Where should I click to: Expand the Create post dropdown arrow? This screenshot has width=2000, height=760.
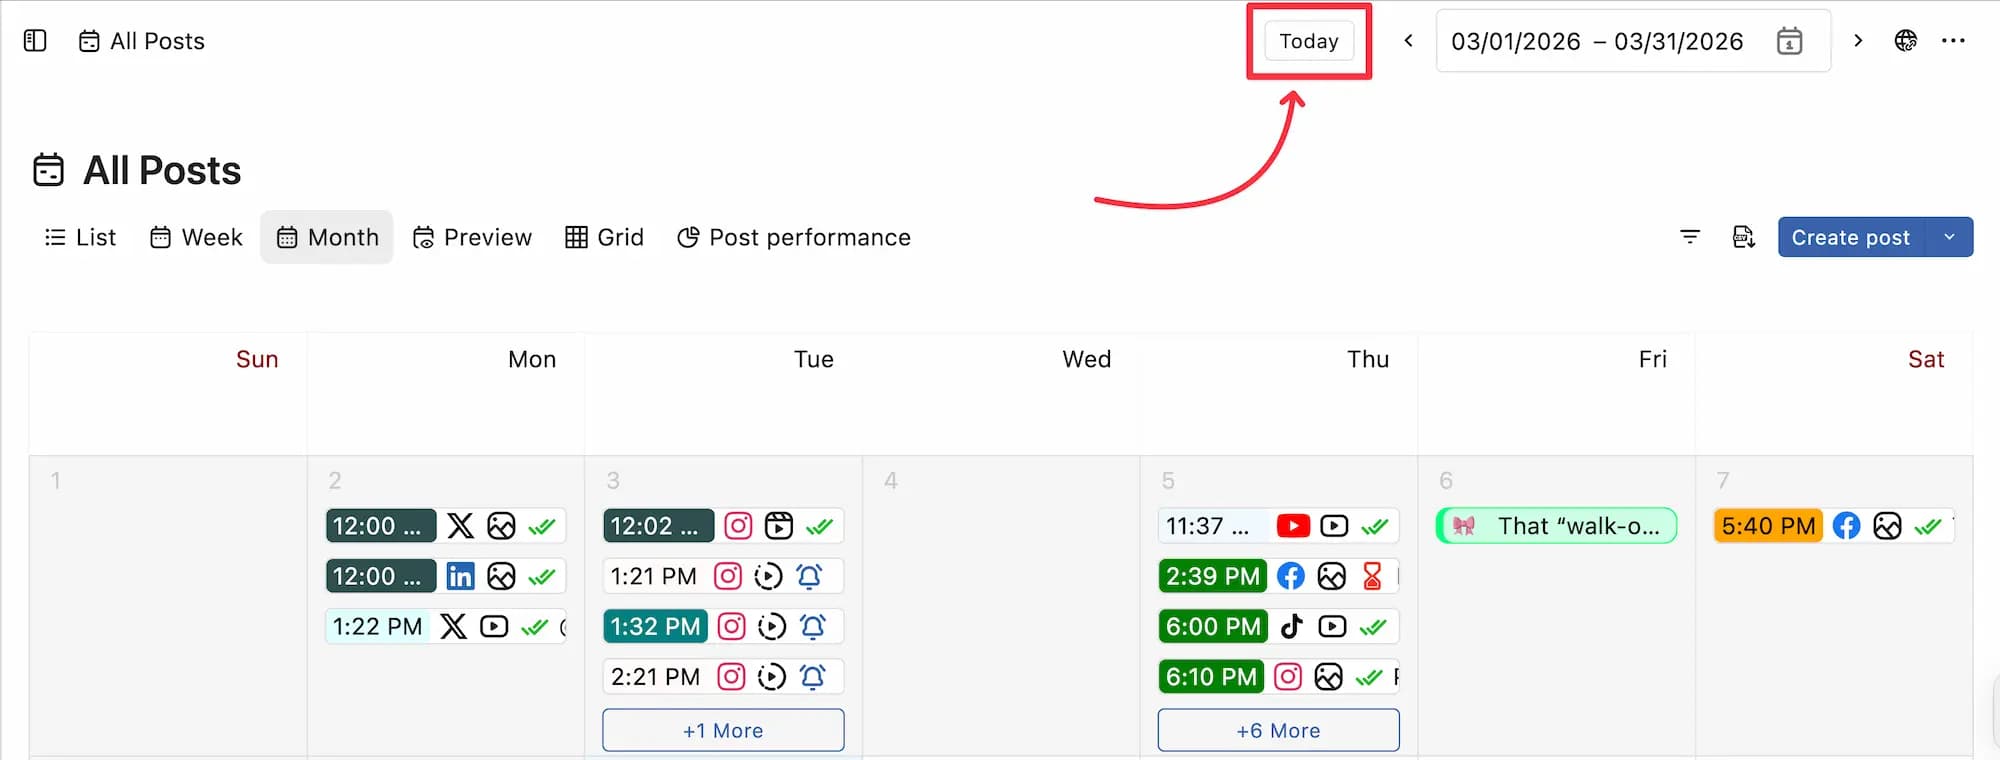(x=1949, y=237)
